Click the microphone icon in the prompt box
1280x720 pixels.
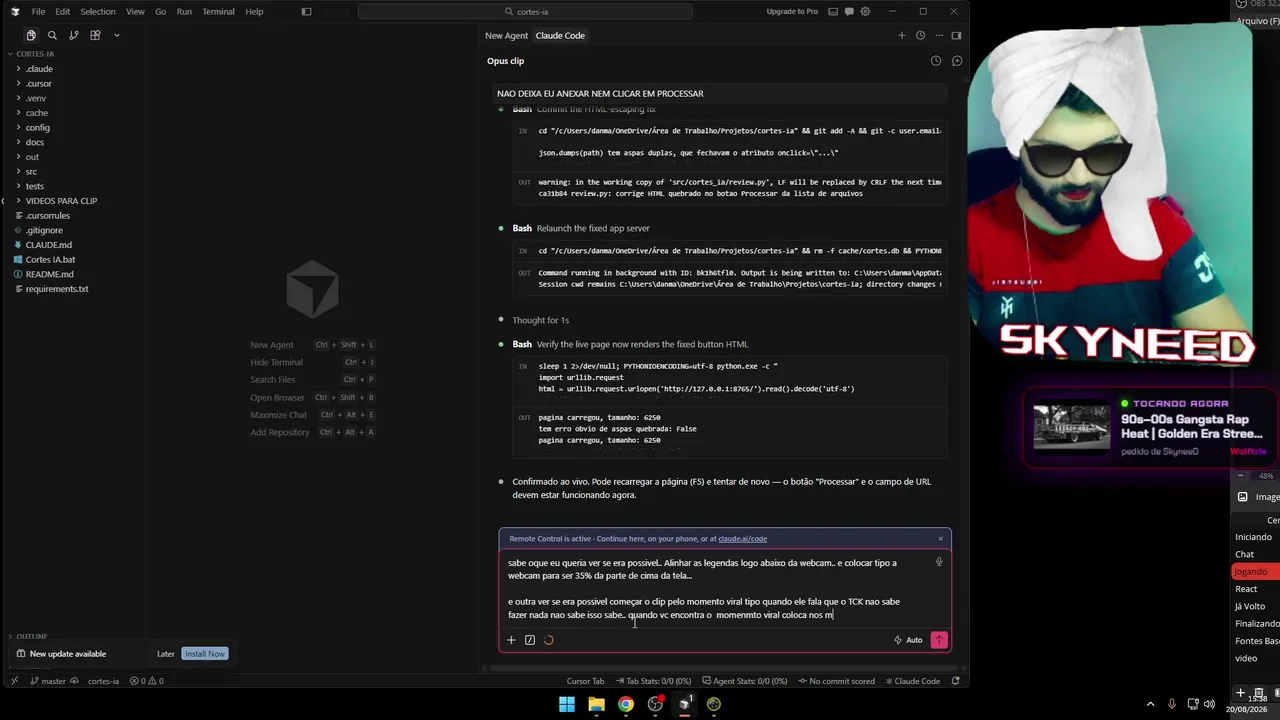(938, 562)
